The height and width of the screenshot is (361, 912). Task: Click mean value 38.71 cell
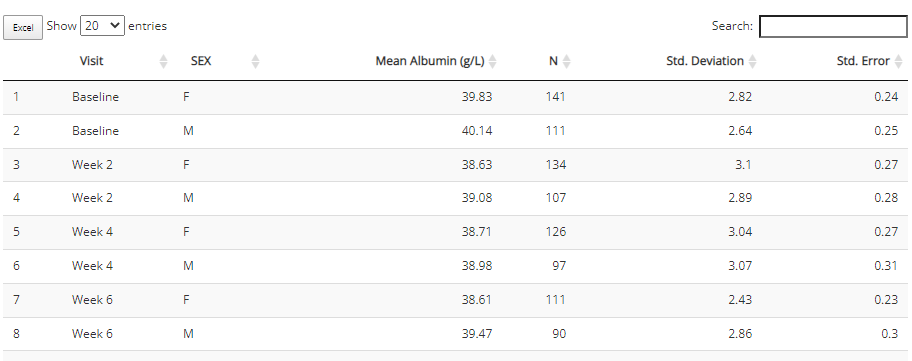coord(477,232)
